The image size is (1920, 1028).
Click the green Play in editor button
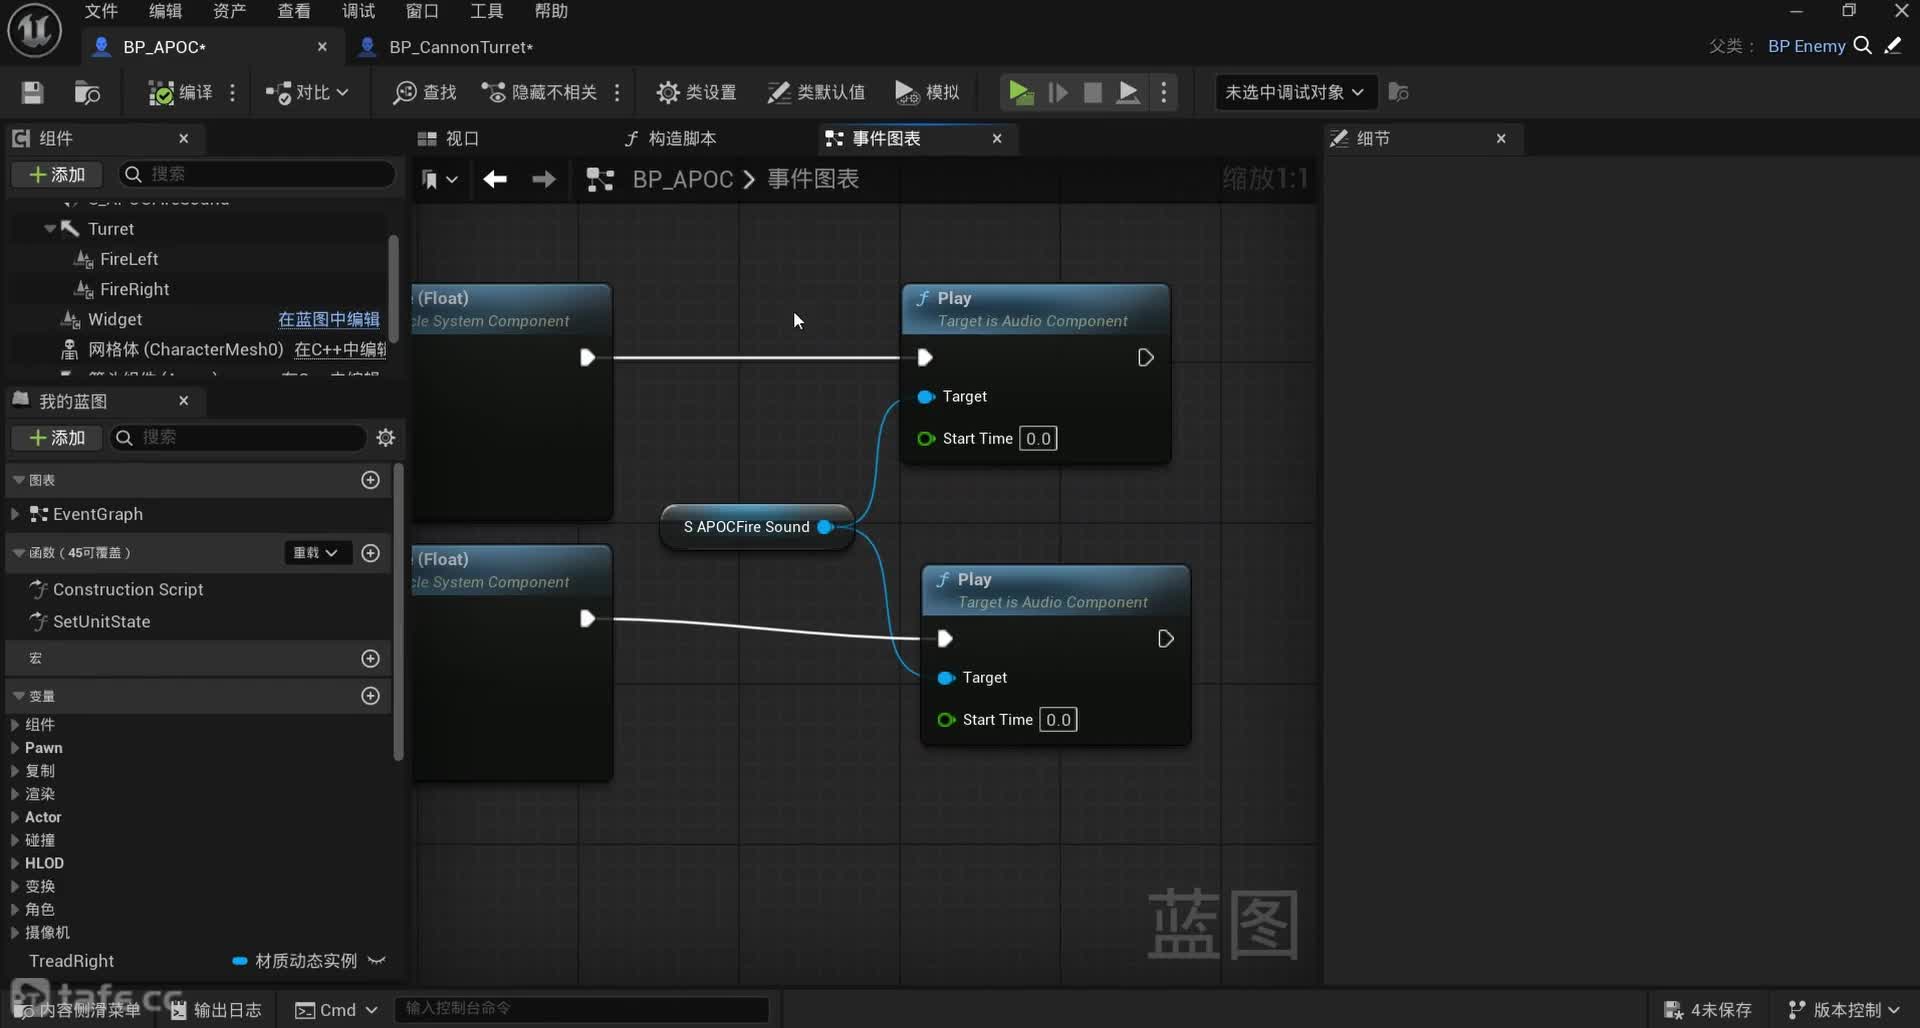tap(1020, 93)
